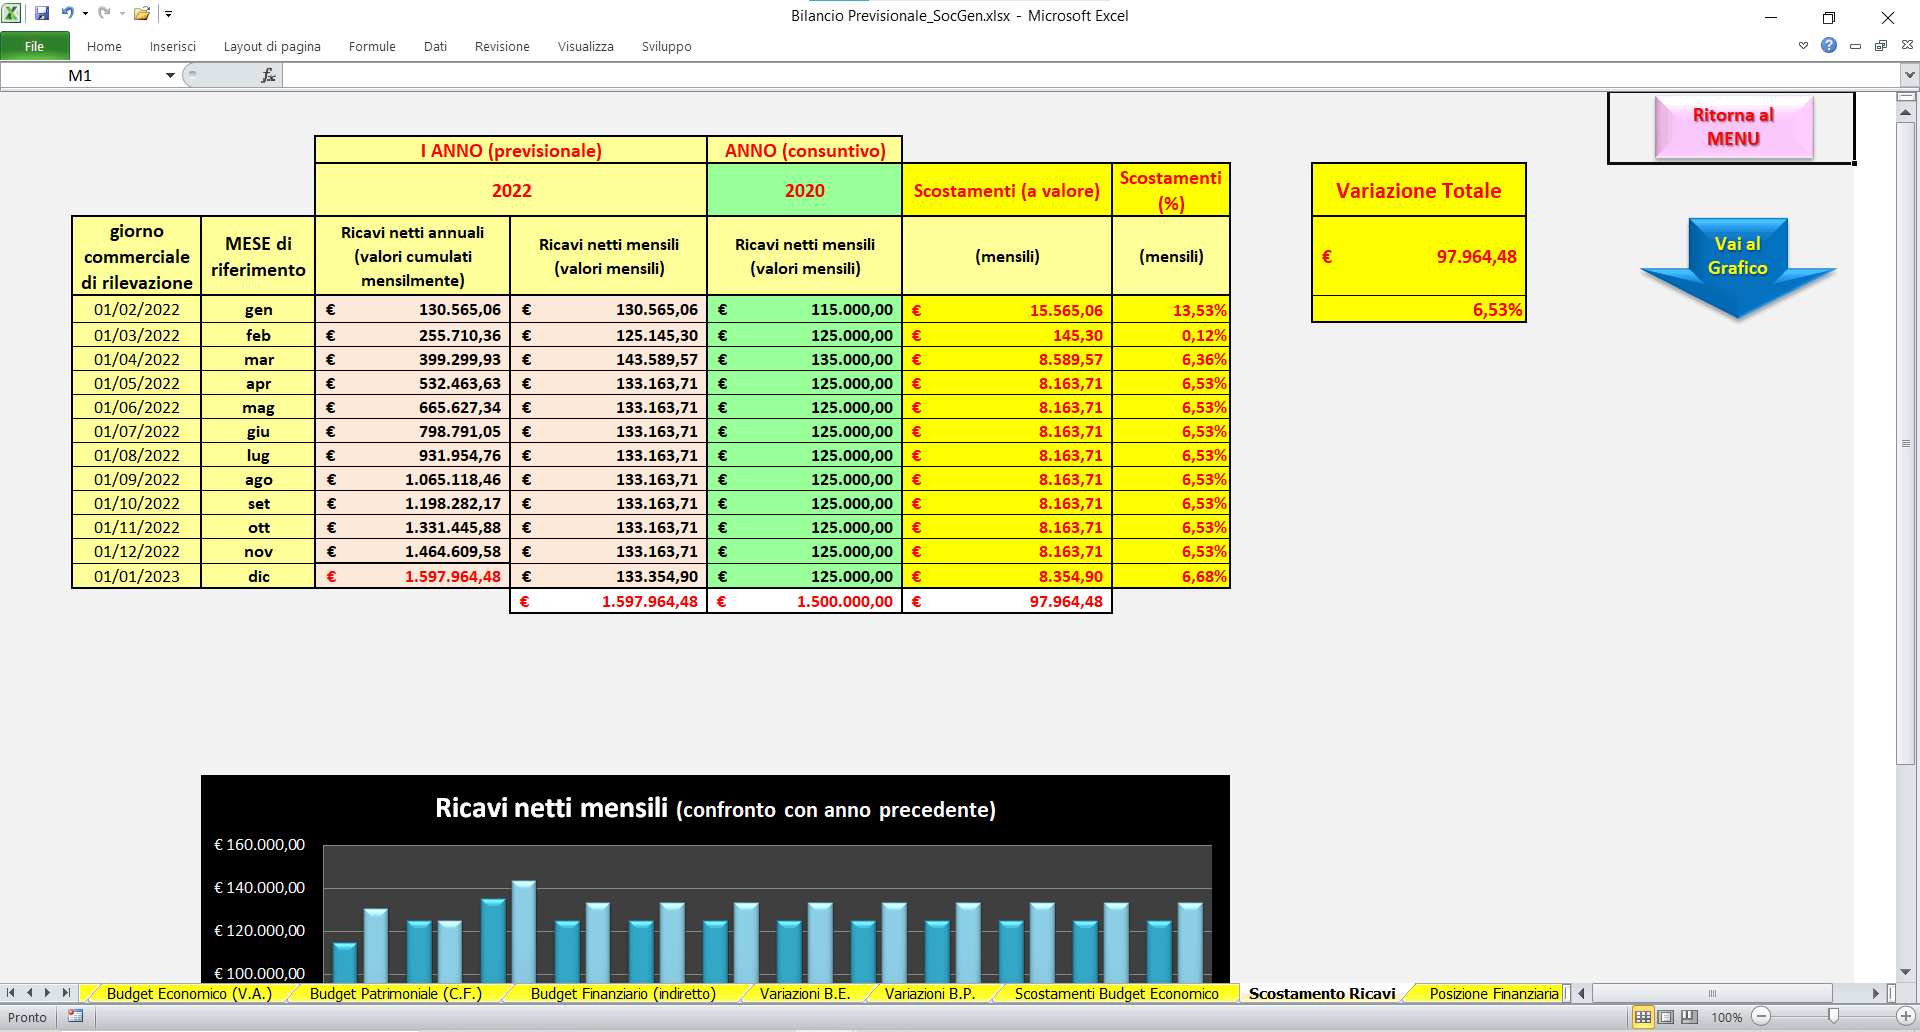Image resolution: width=1920 pixels, height=1032 pixels.
Task: Minimize the ribbon with the caret icon
Action: (1803, 45)
